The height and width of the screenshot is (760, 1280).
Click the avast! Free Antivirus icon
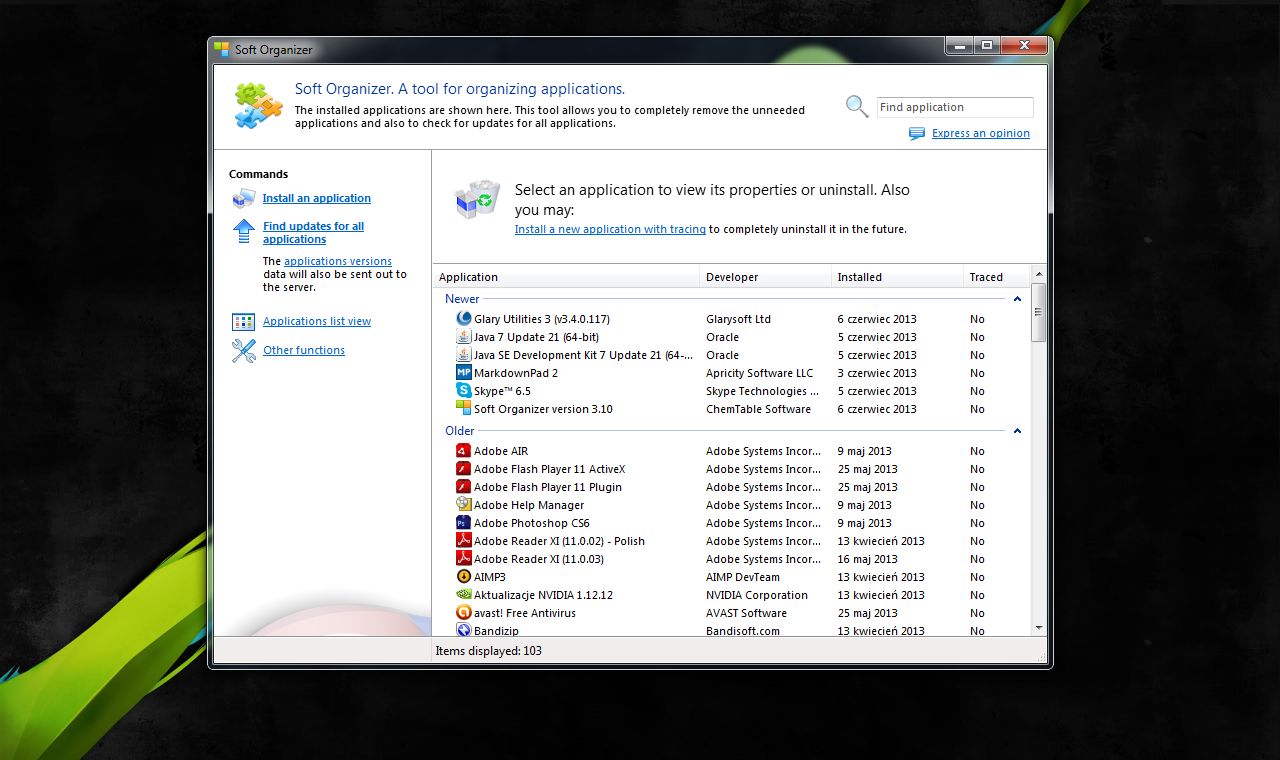pos(464,613)
